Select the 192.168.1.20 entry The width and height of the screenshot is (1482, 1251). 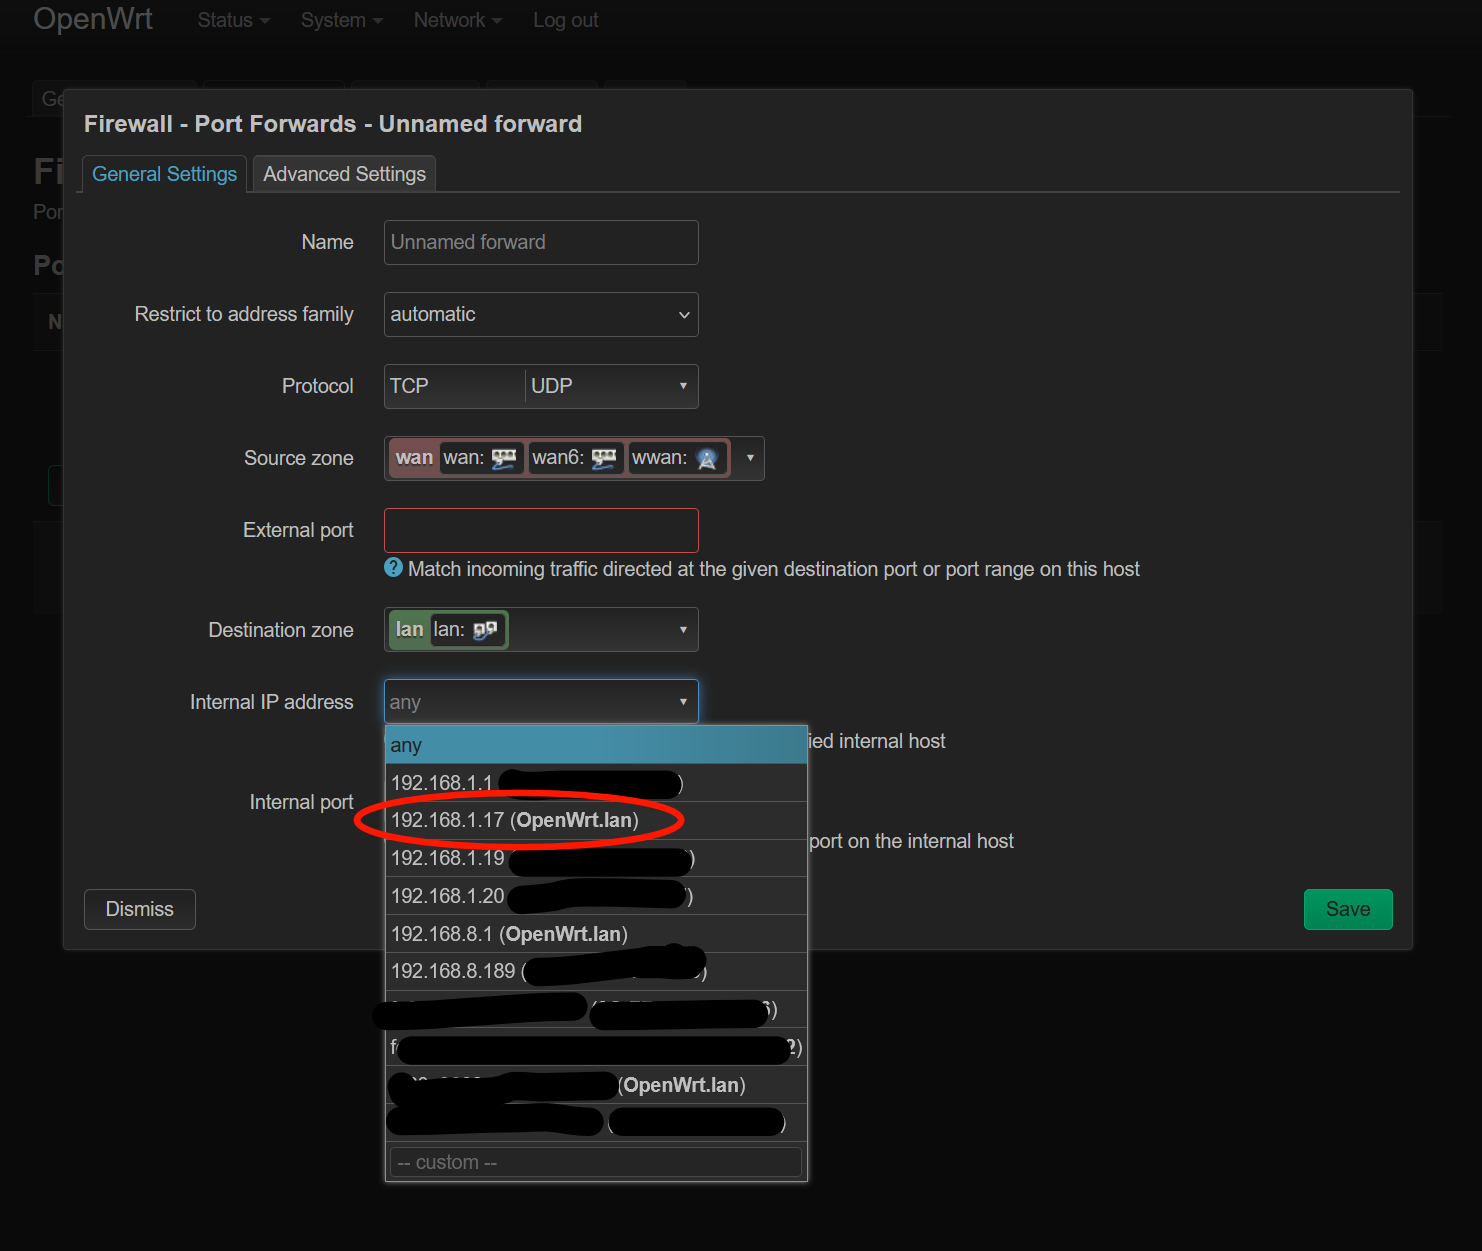coord(596,896)
